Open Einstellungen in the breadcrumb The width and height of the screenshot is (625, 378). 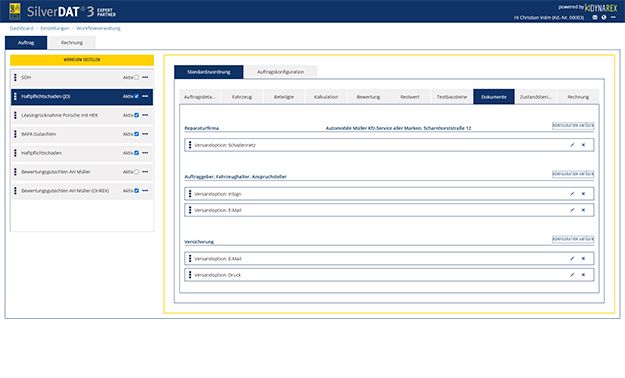click(55, 28)
